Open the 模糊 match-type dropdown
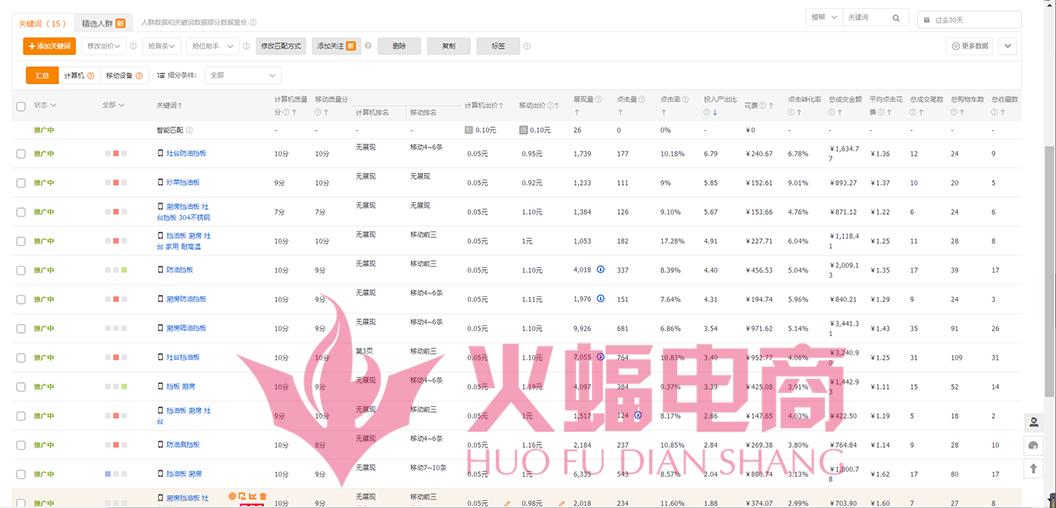Image resolution: width=1056 pixels, height=508 pixels. pos(824,18)
